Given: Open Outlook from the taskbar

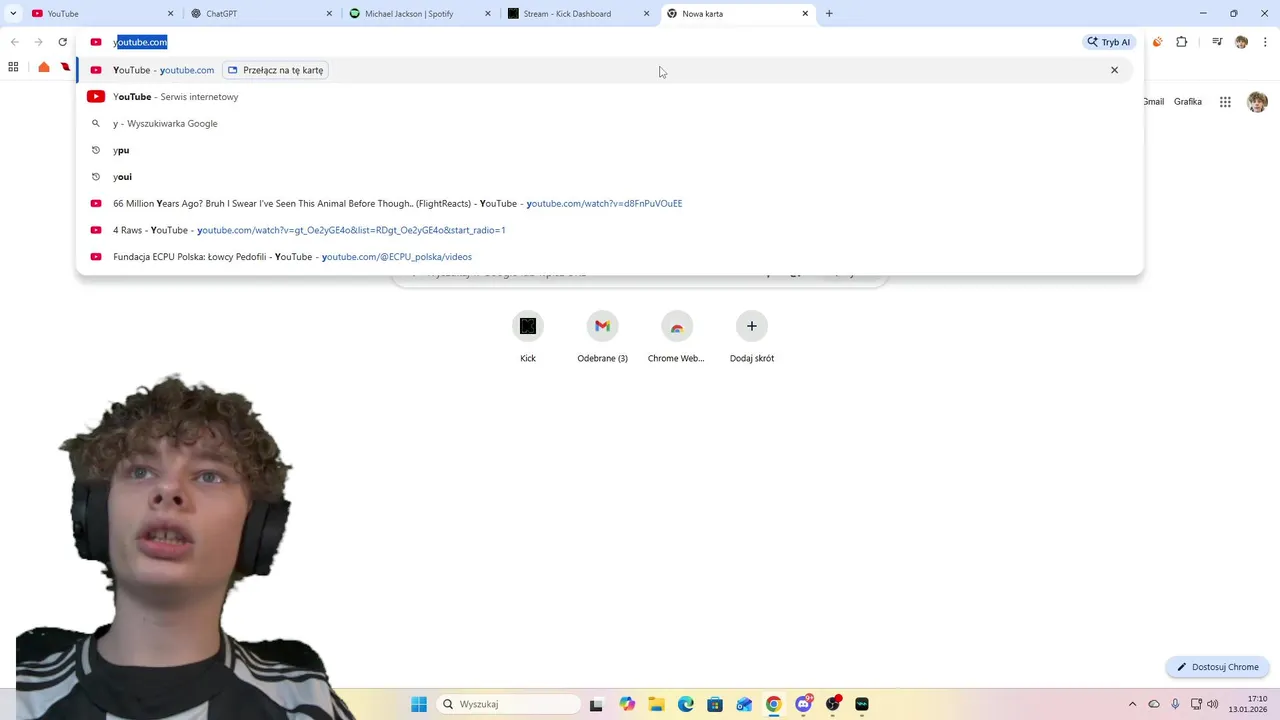Looking at the screenshot, I should click(744, 704).
